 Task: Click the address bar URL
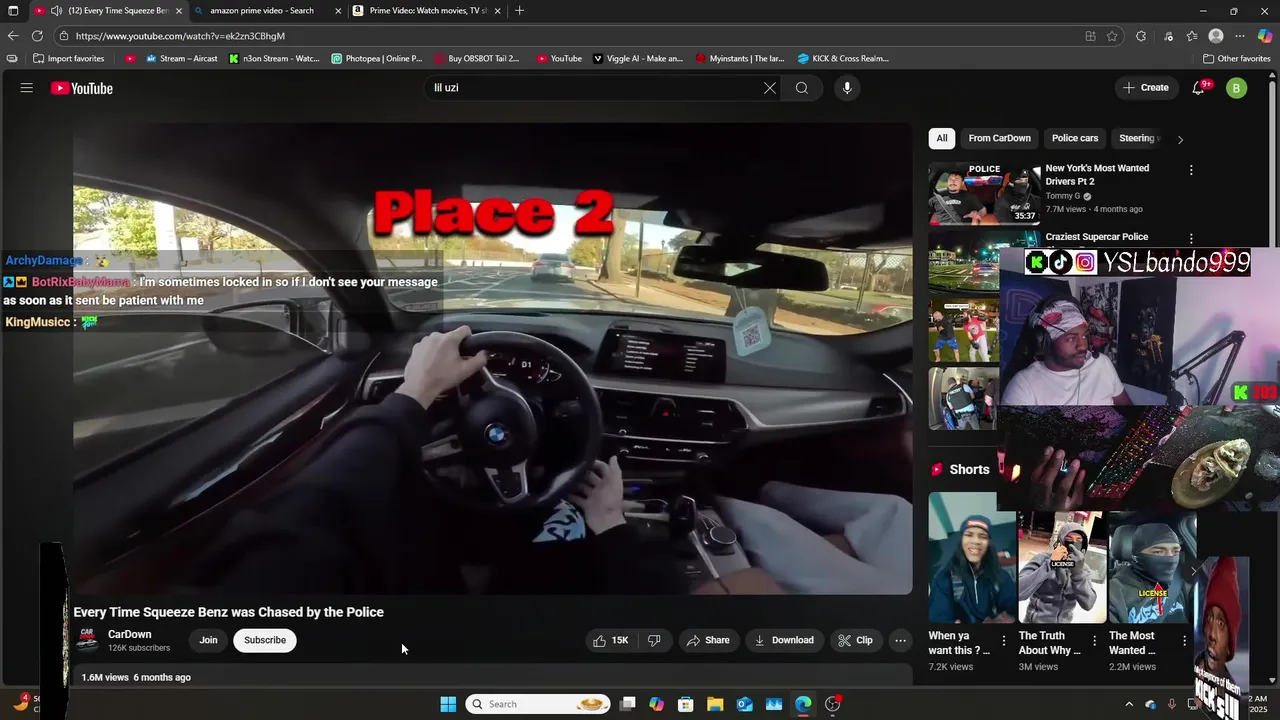pyautogui.click(x=181, y=36)
